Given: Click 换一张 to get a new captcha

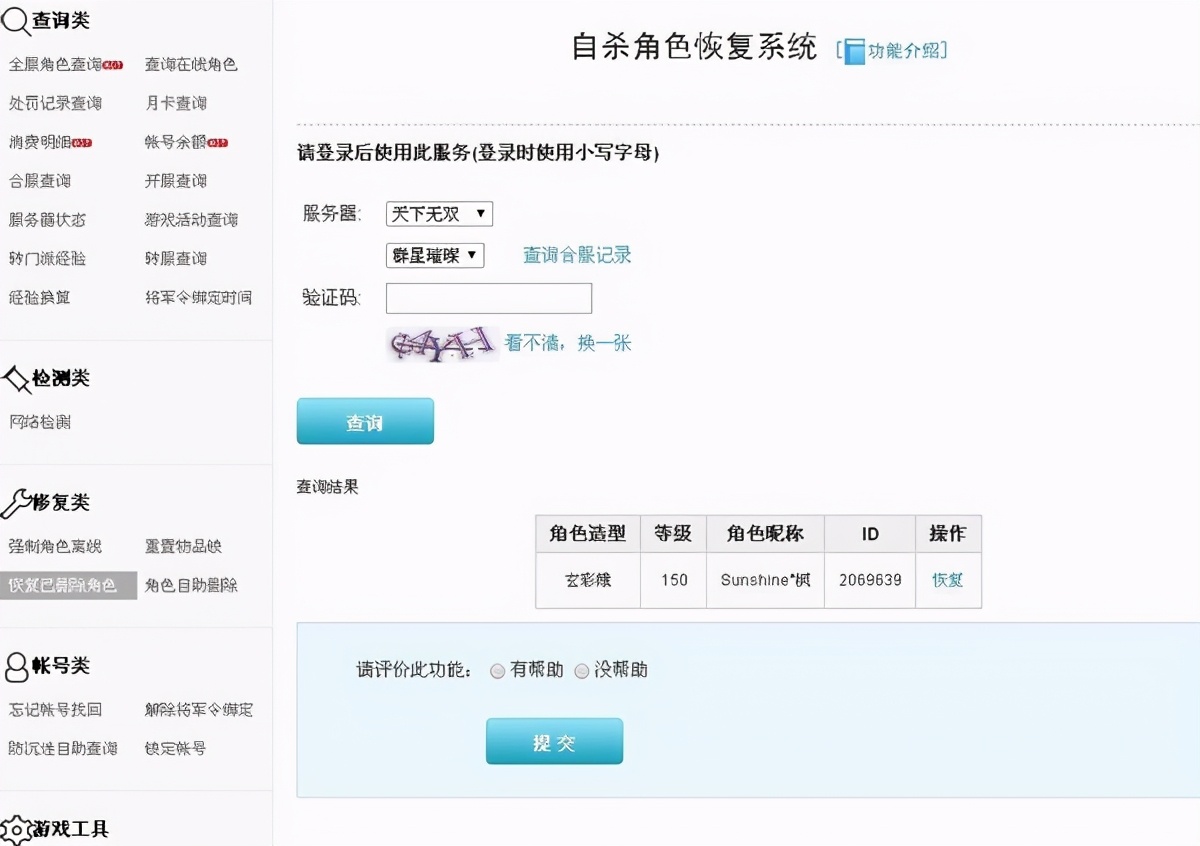Looking at the screenshot, I should tap(602, 342).
